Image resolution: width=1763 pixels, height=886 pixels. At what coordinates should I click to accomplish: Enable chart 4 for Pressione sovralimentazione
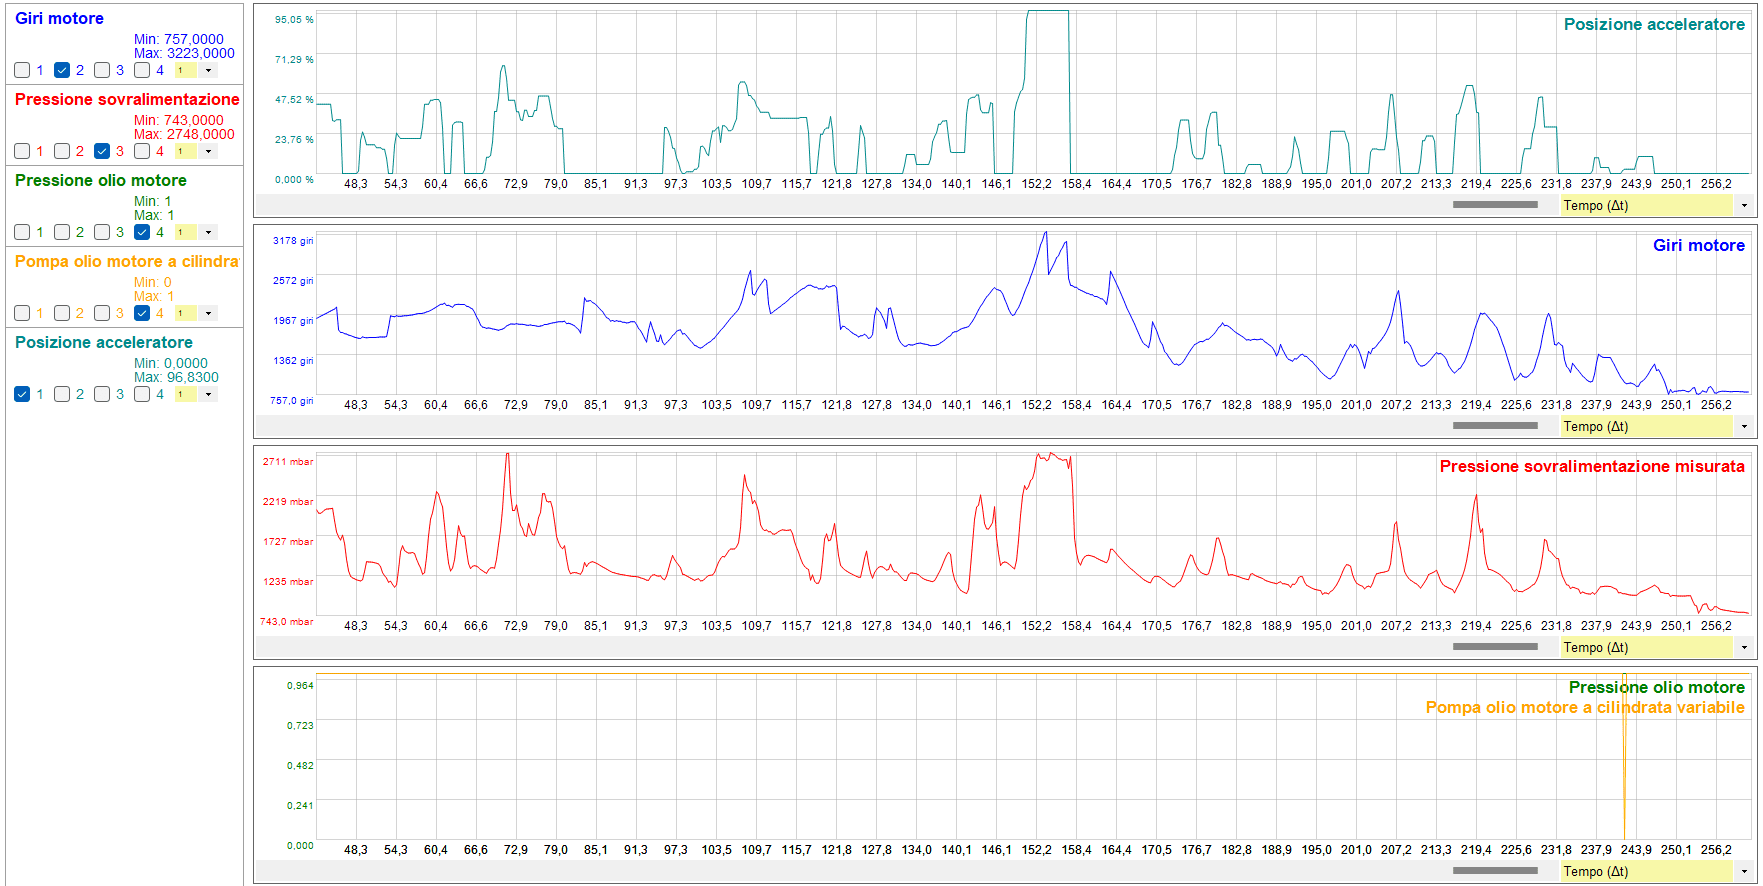[142, 151]
